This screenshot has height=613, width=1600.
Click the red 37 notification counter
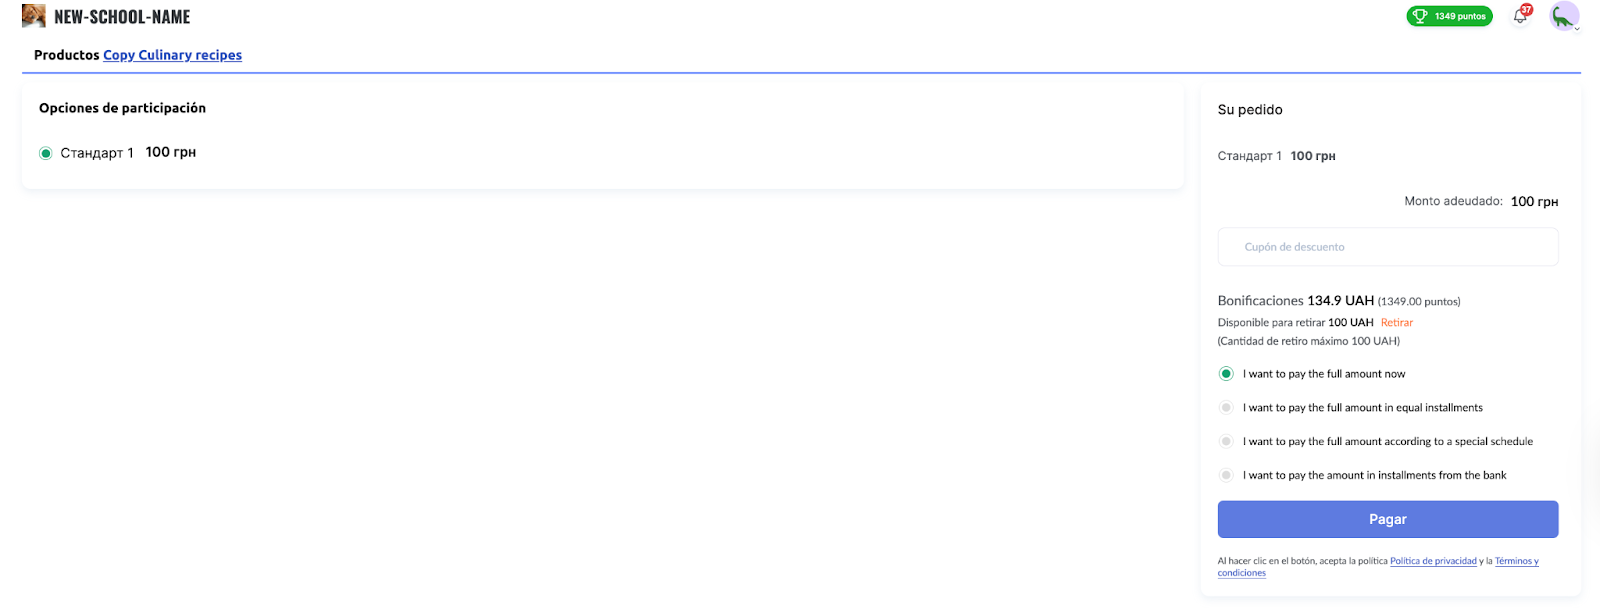pos(1527,10)
